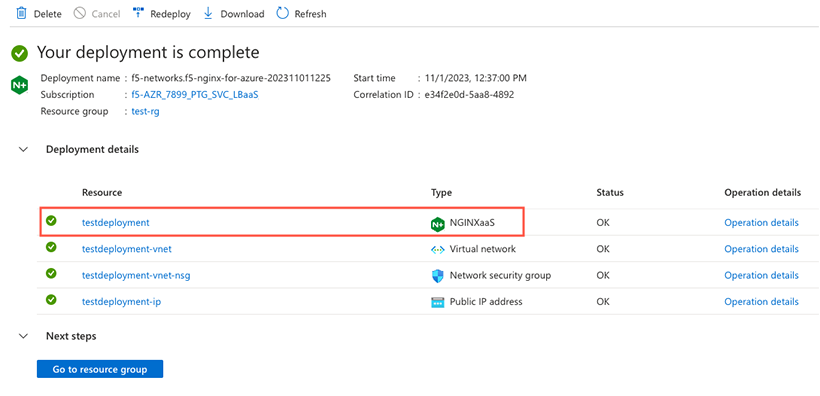Open the test-rg resource group link
820x396 pixels.
pyautogui.click(x=145, y=111)
